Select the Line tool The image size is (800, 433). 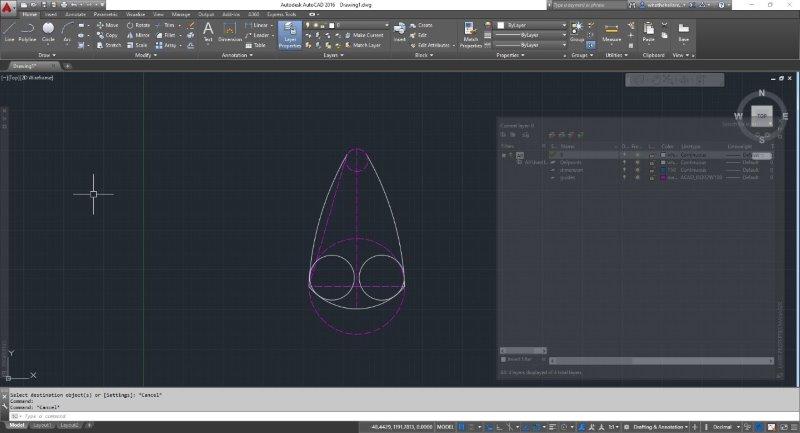pyautogui.click(x=9, y=32)
